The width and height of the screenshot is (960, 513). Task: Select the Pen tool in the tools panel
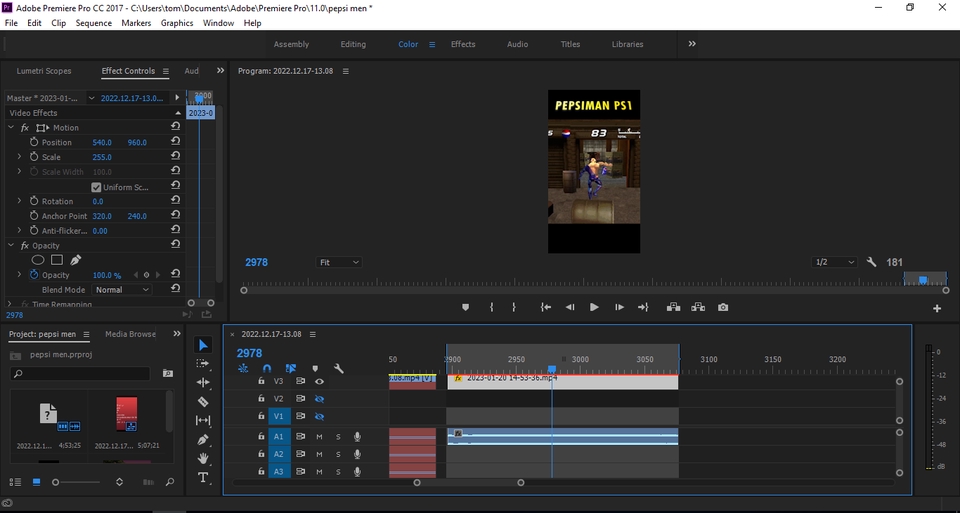[203, 439]
